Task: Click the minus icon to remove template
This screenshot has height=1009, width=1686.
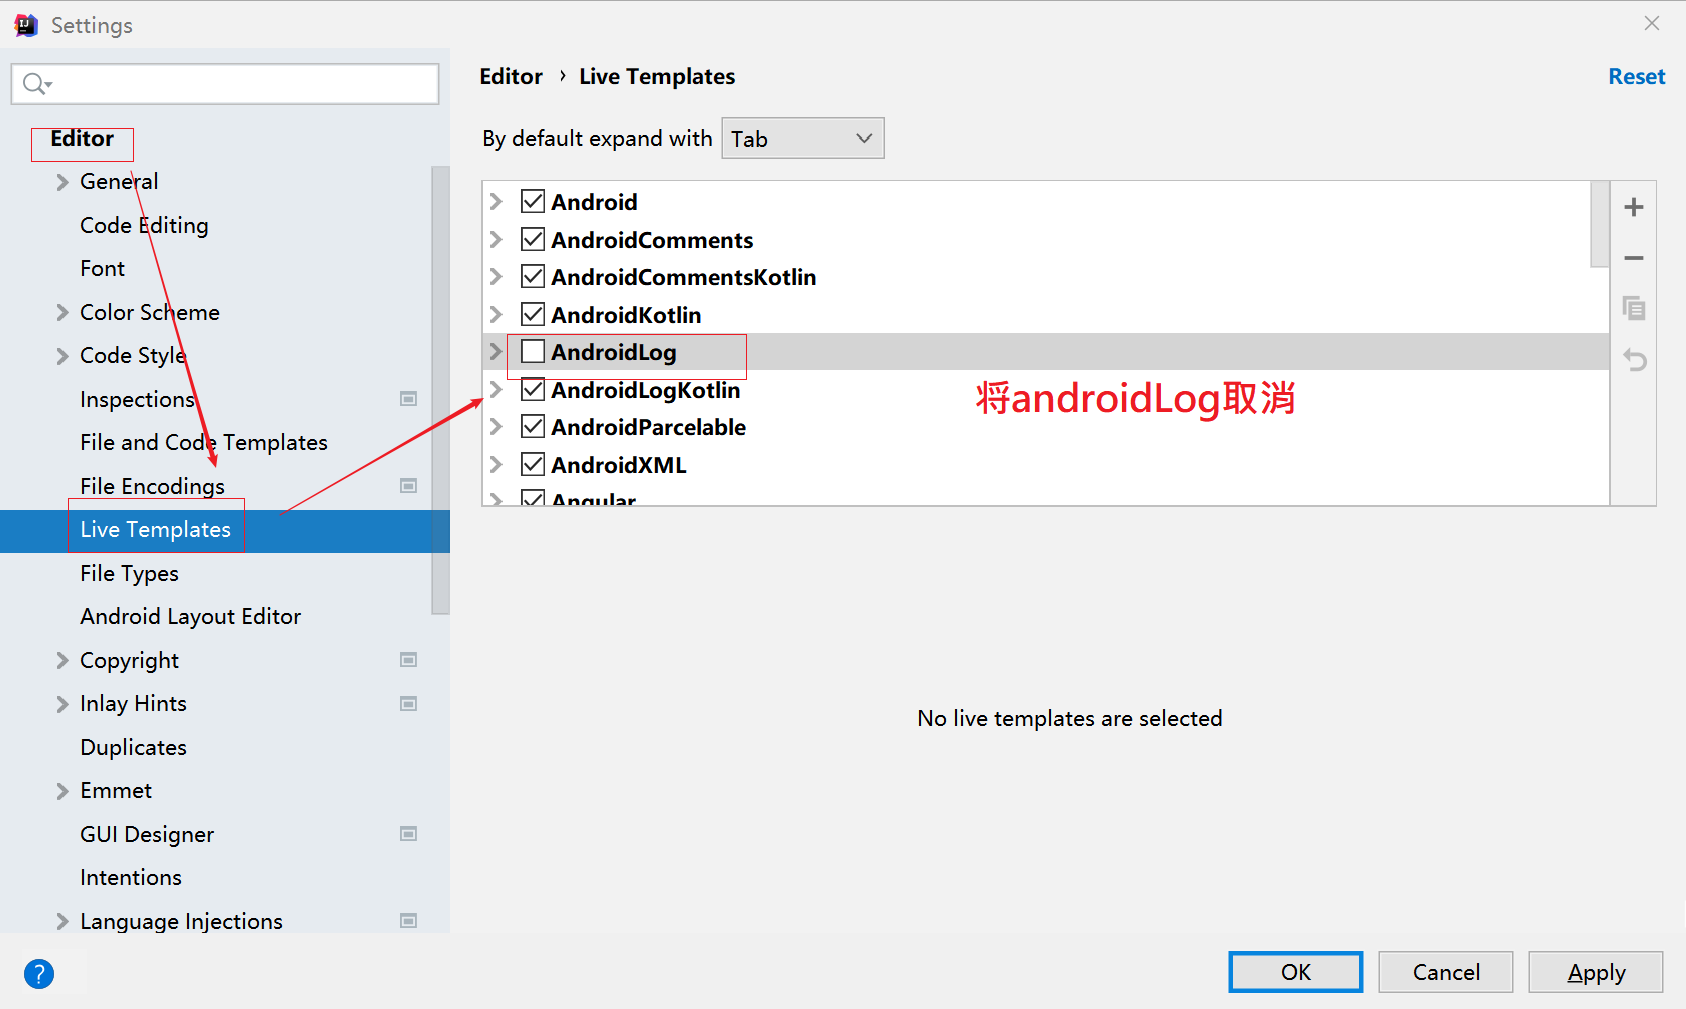Action: (x=1634, y=258)
